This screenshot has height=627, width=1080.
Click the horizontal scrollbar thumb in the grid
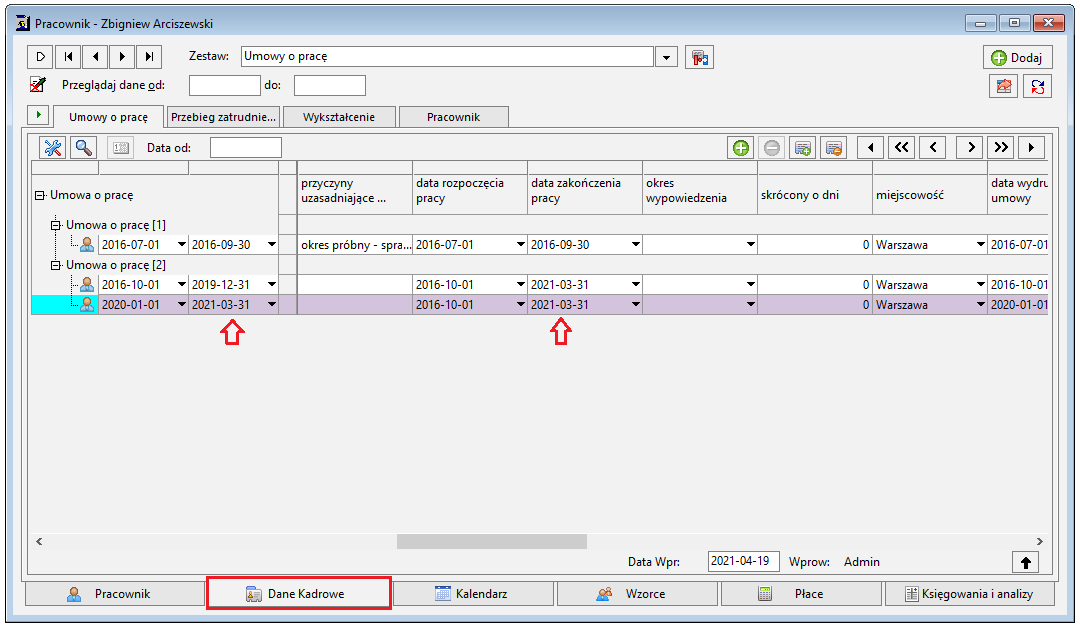[492, 542]
